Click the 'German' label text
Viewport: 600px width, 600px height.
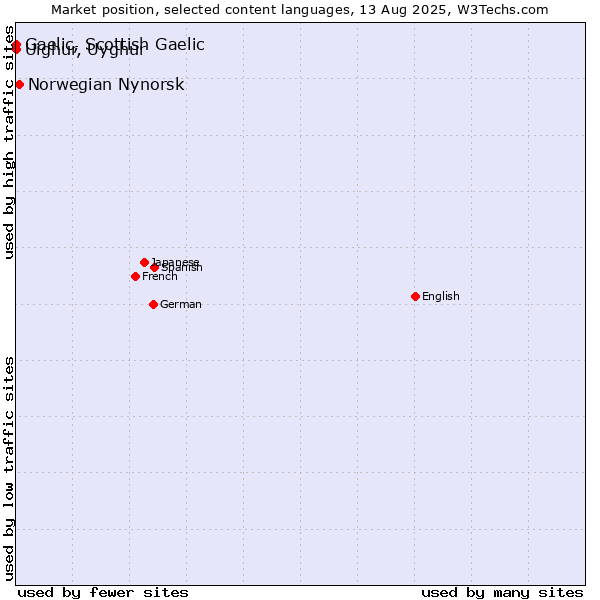180,304
